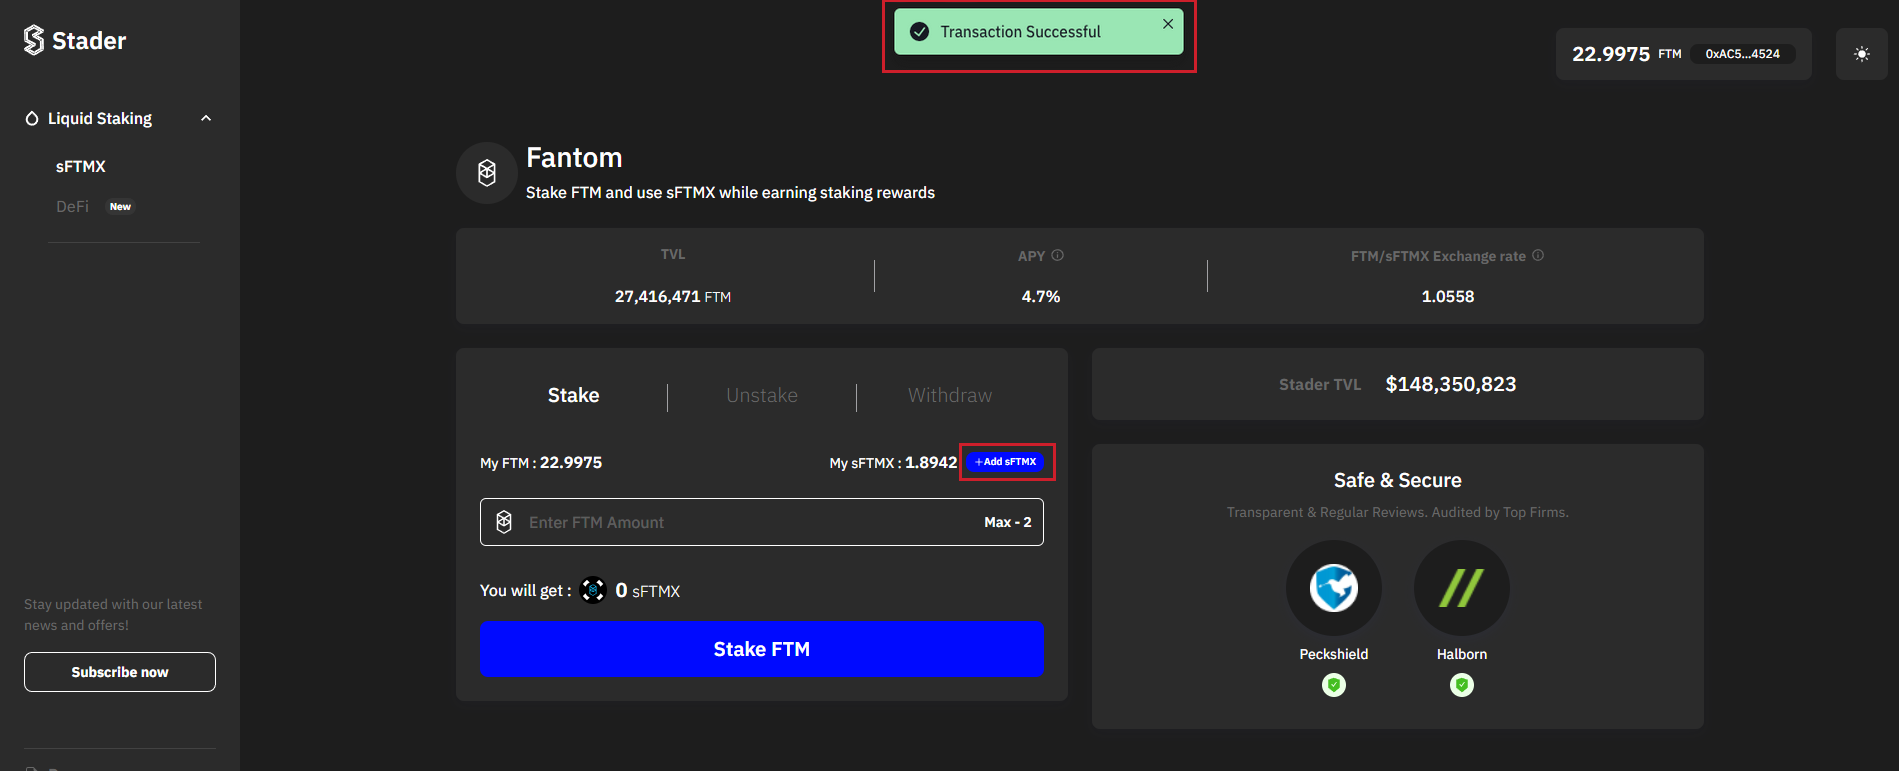The height and width of the screenshot is (771, 1899).
Task: Click the Peckshield label
Action: pos(1334,654)
